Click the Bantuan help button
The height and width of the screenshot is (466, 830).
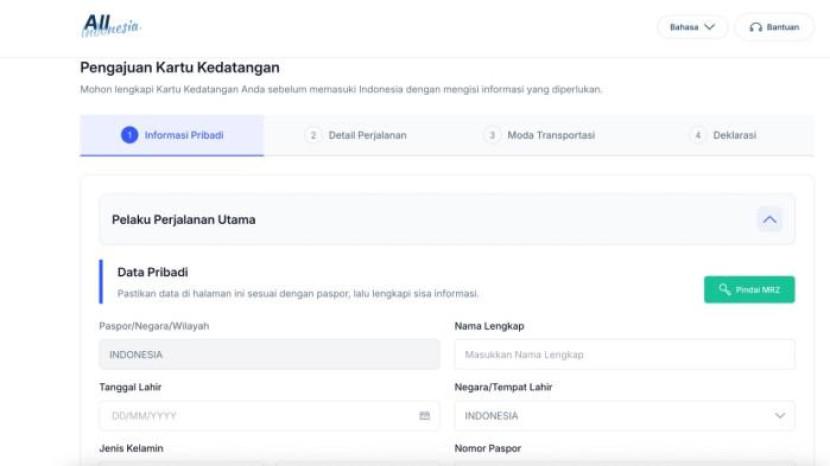(x=774, y=27)
